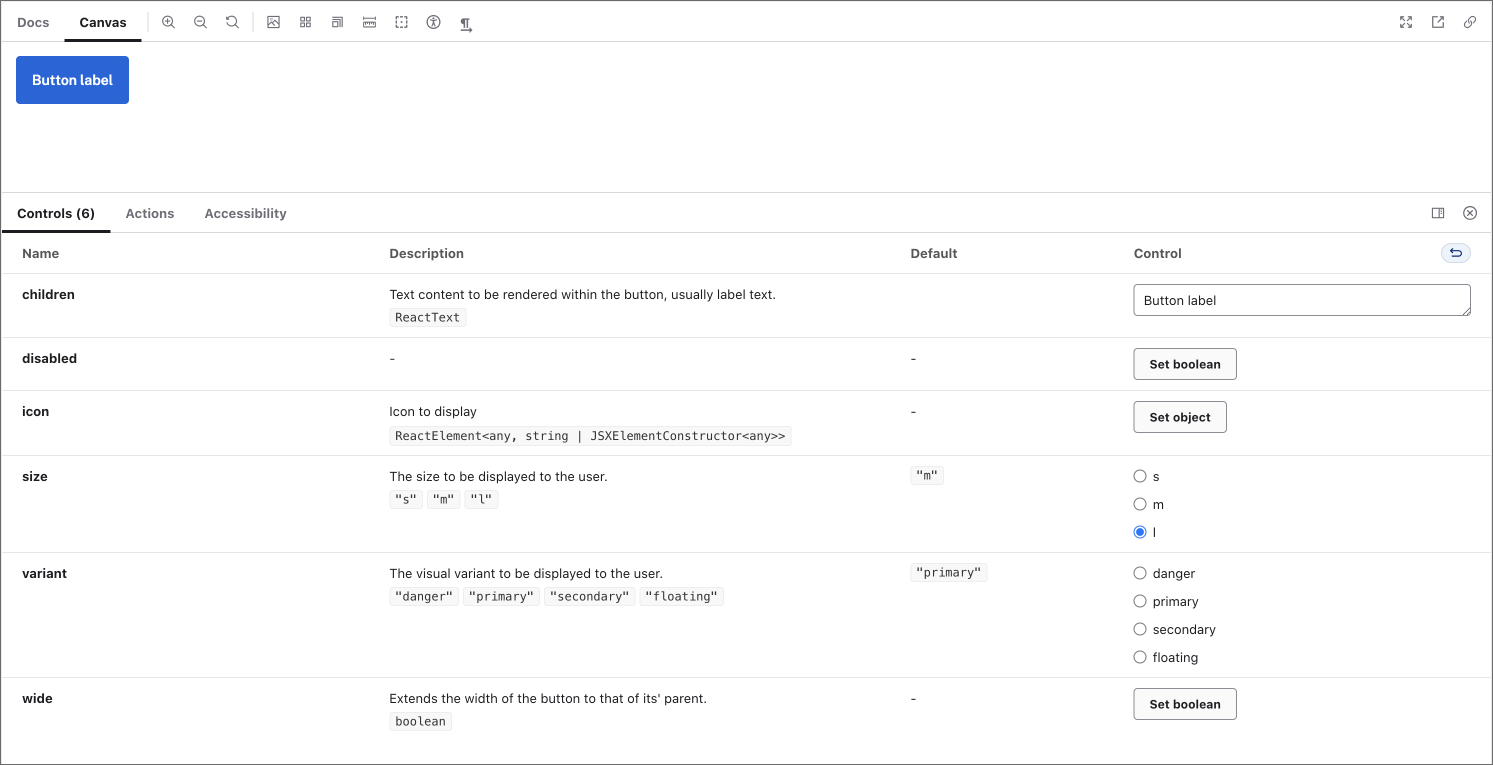The width and height of the screenshot is (1493, 765).
Task: Click Set object for icon
Action: pos(1180,417)
